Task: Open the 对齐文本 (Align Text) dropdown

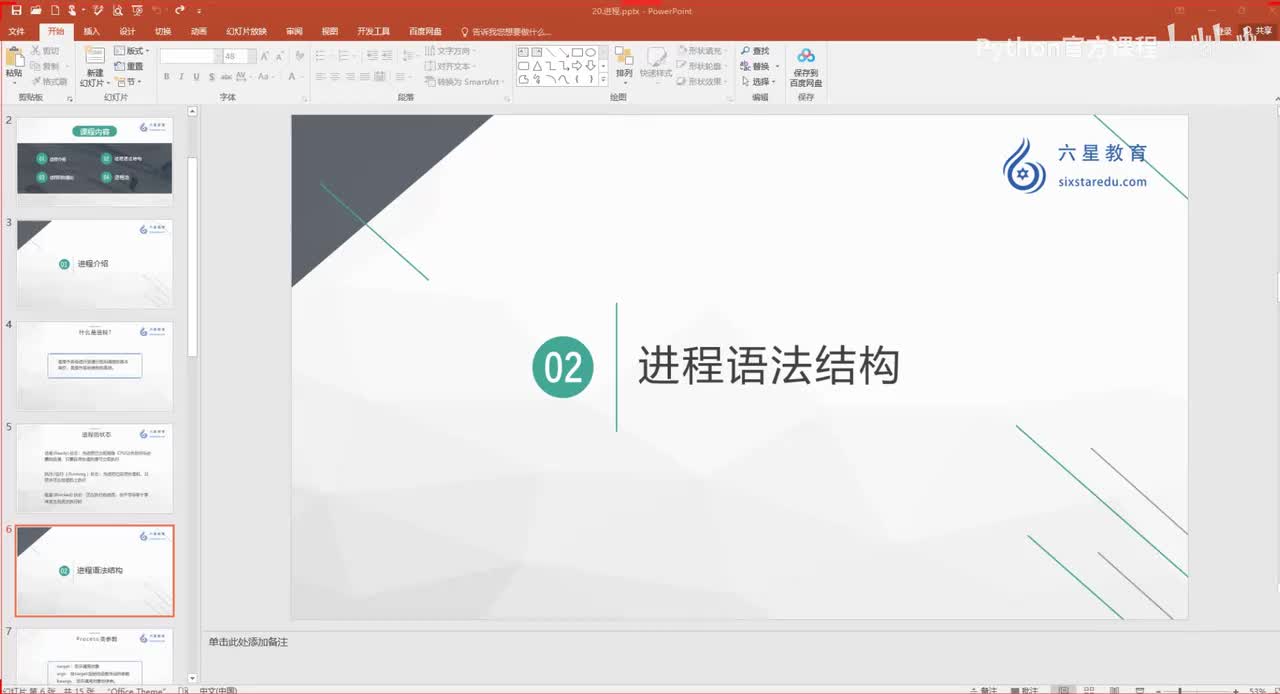Action: (x=451, y=66)
